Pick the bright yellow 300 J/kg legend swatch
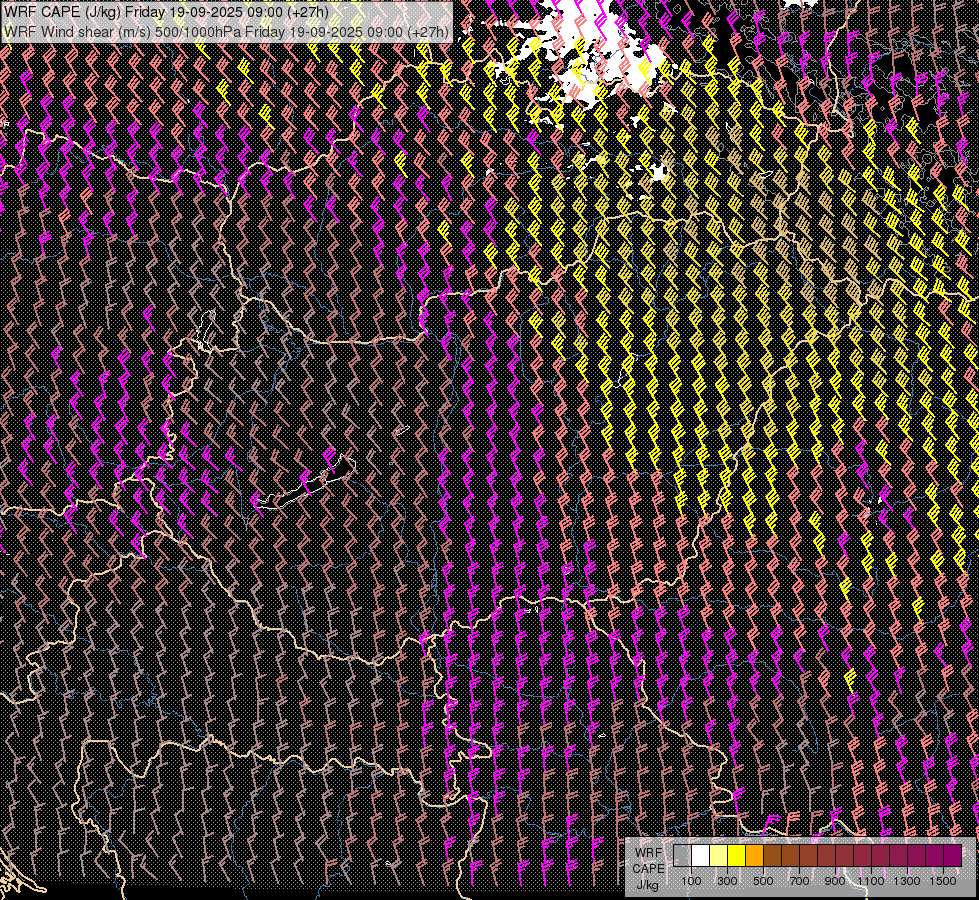The width and height of the screenshot is (979, 900). point(736,855)
